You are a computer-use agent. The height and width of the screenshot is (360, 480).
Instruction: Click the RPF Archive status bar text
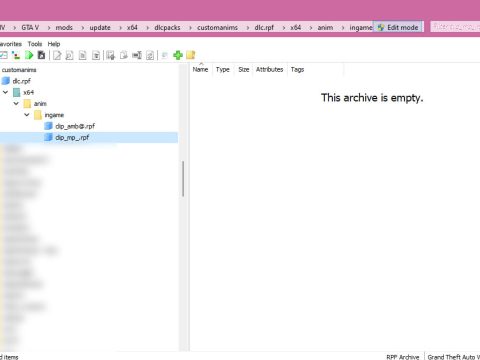pyautogui.click(x=403, y=357)
